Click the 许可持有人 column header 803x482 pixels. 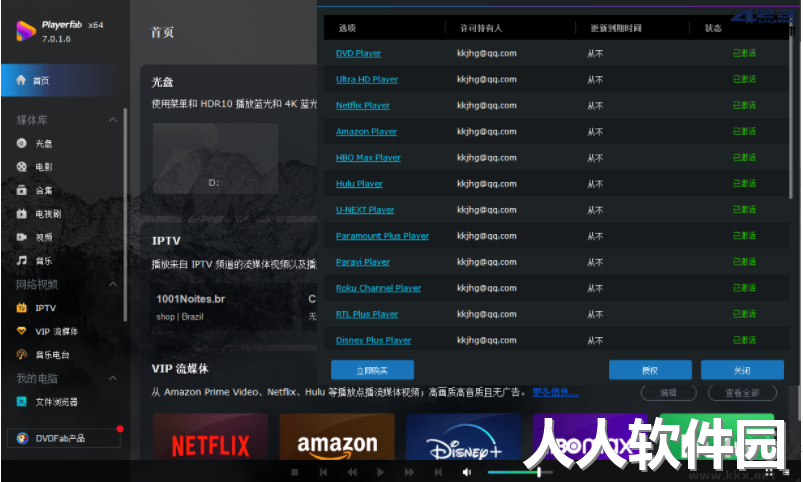(481, 28)
